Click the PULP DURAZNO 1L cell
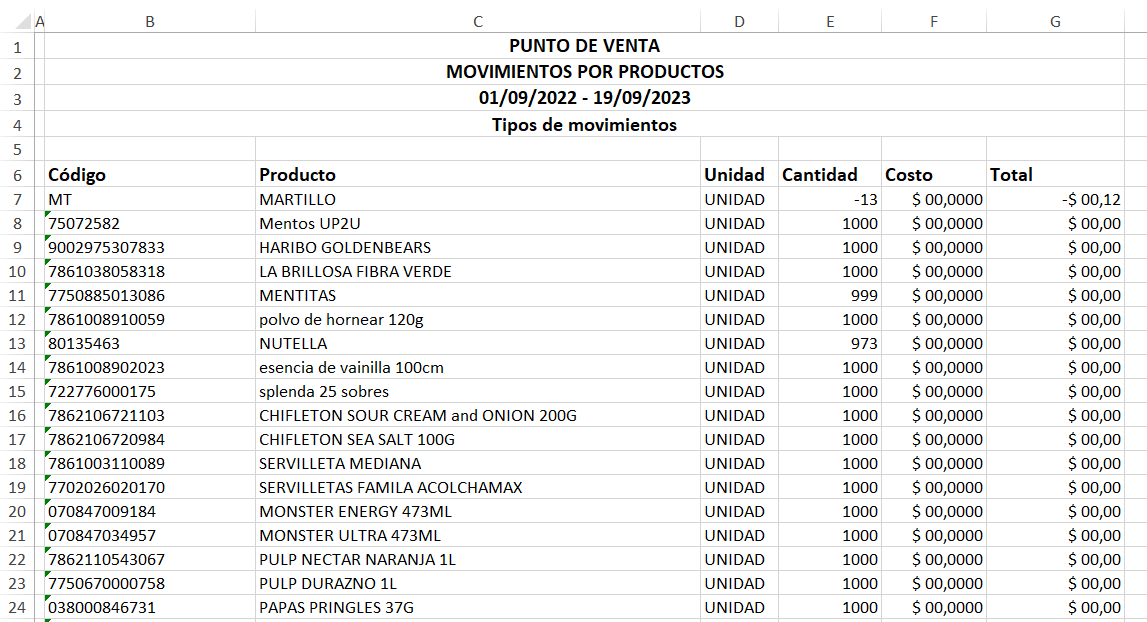Image resolution: width=1147 pixels, height=622 pixels. tap(478, 583)
